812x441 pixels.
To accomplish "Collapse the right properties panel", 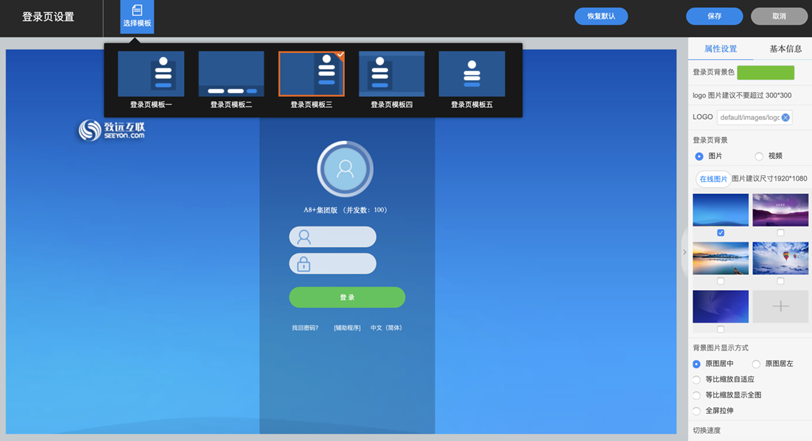I will coord(685,252).
